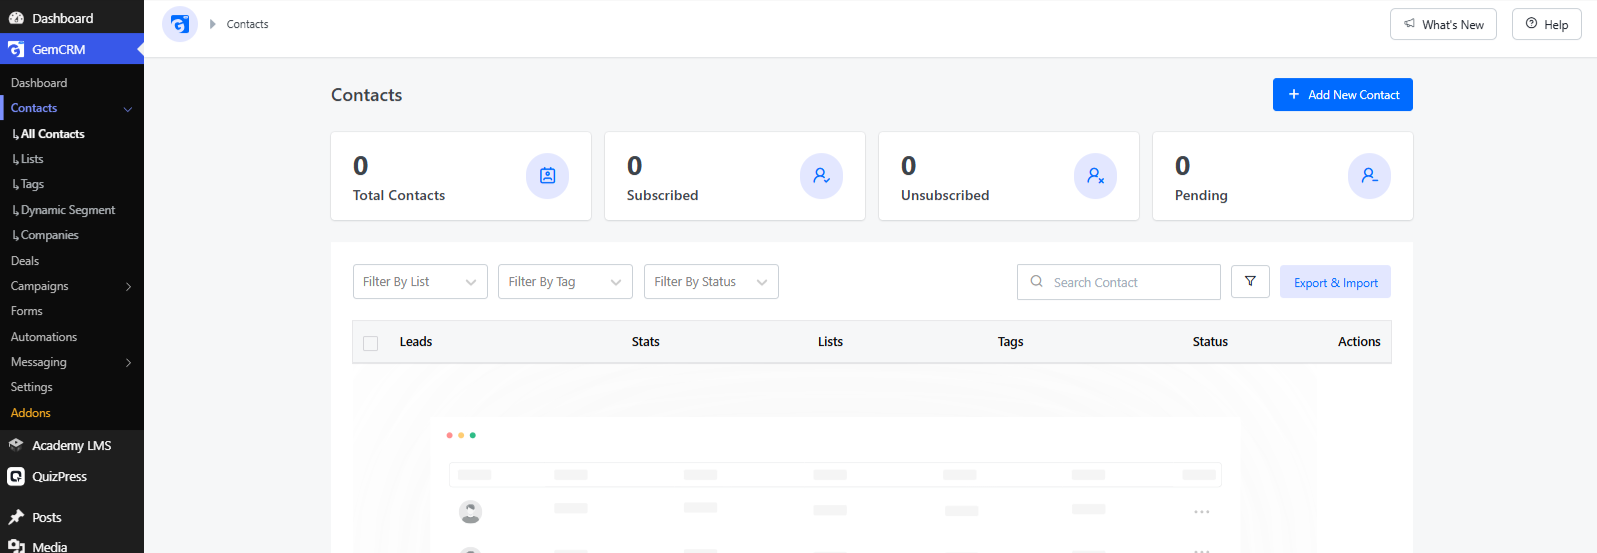Tick the select-all checkbox in table header
The image size is (1597, 553).
click(370, 343)
